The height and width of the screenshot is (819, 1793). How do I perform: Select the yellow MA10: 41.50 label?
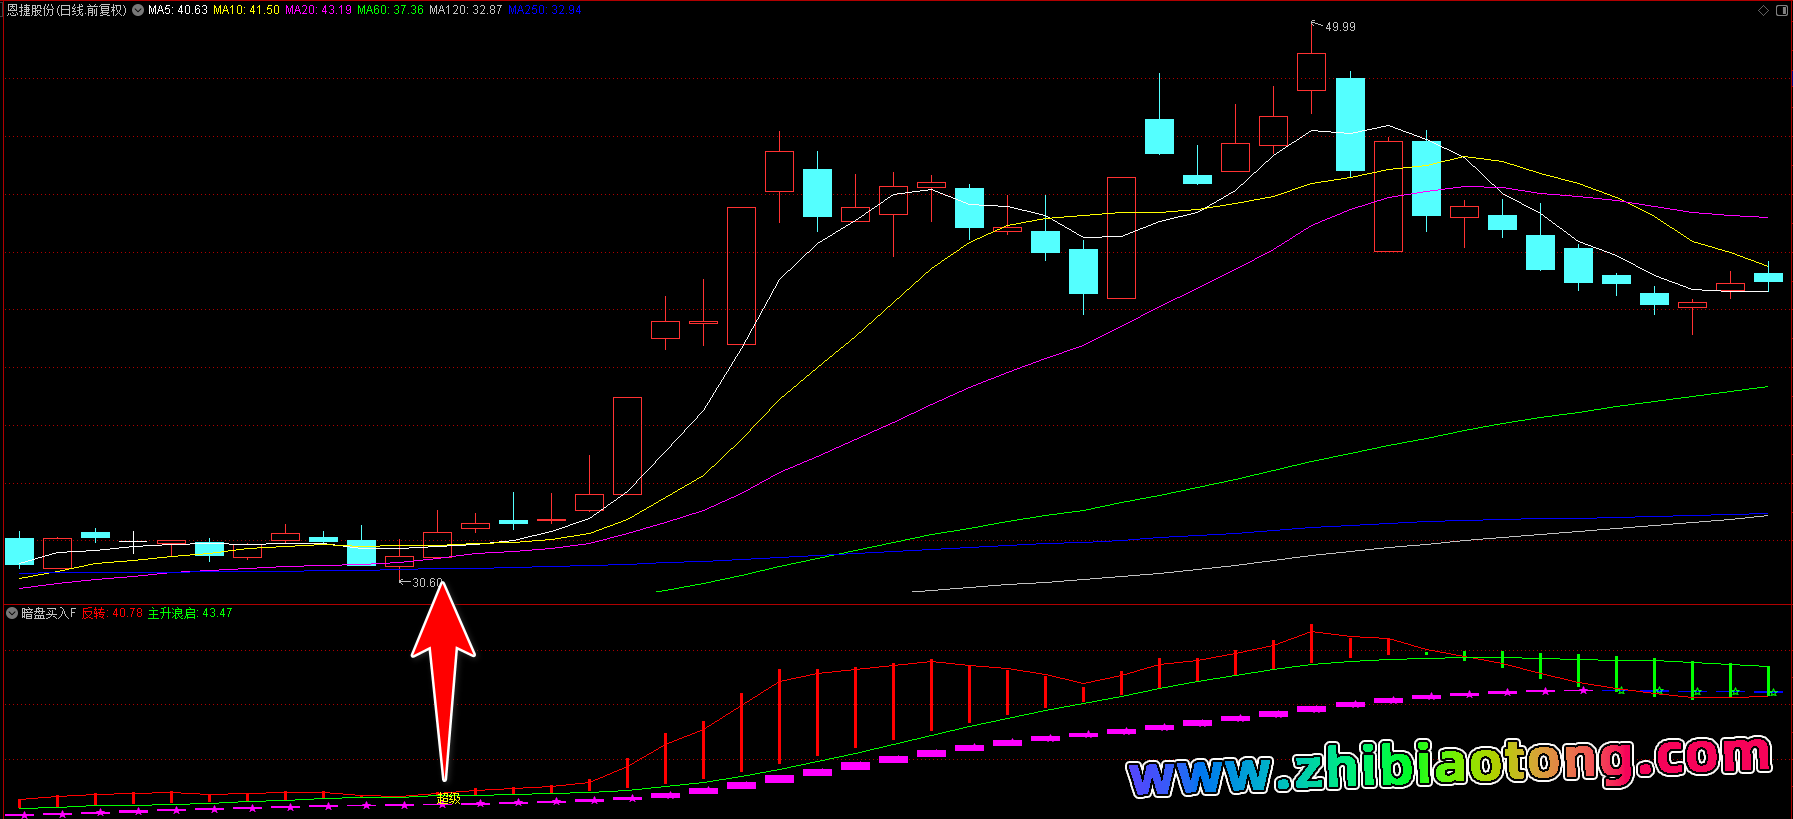click(x=246, y=10)
